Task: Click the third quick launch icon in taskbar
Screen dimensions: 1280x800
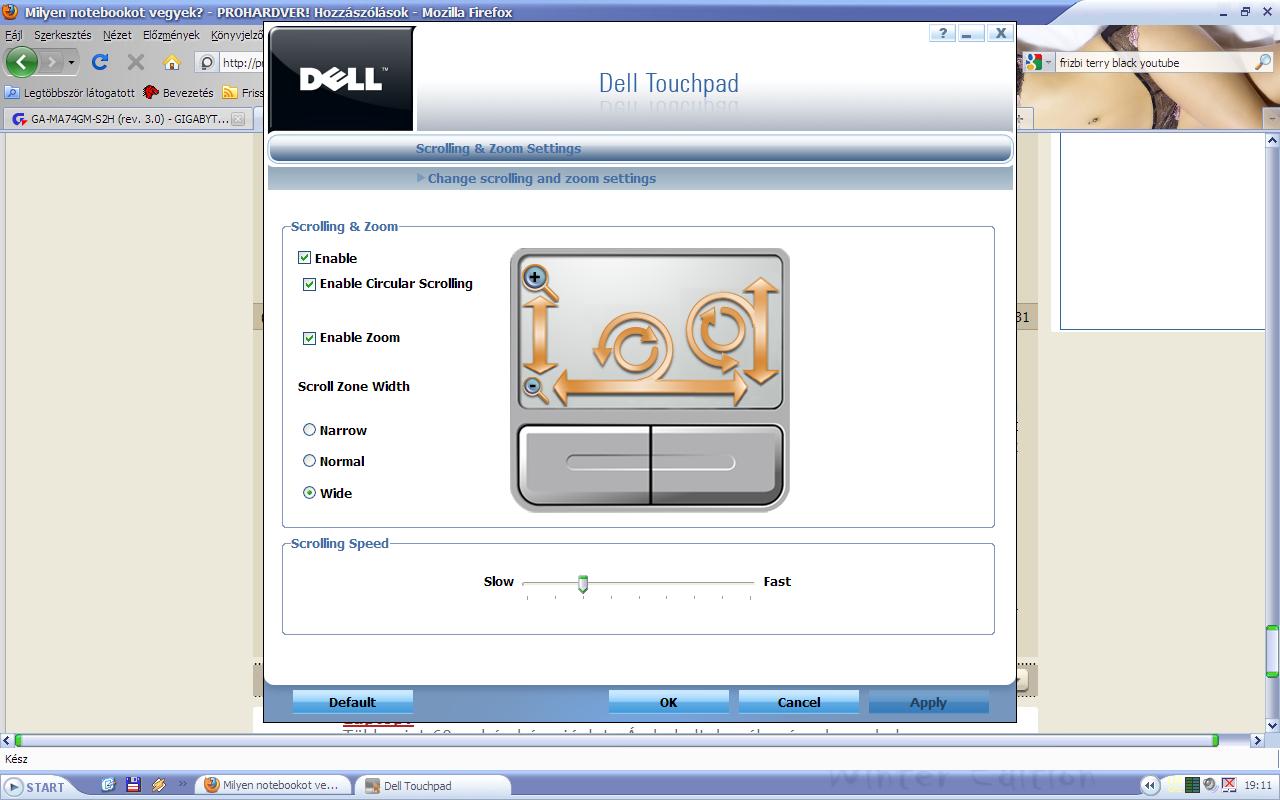Action: tap(157, 786)
